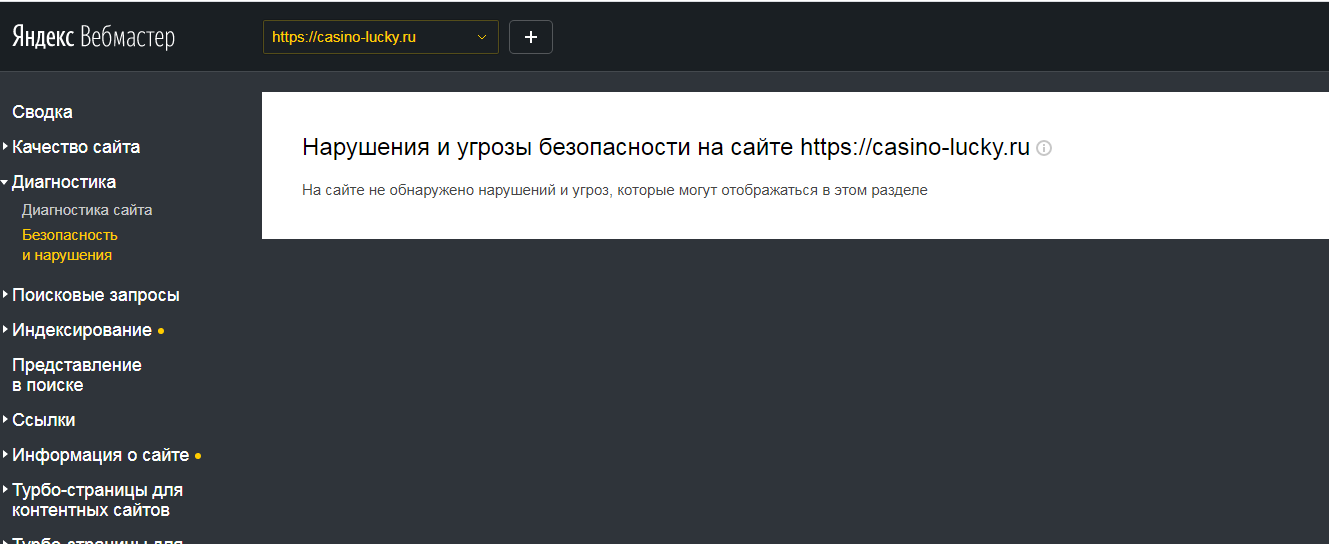Expand the arrow beside Турбо-страницы для контентных сайтов

[x=5, y=490]
